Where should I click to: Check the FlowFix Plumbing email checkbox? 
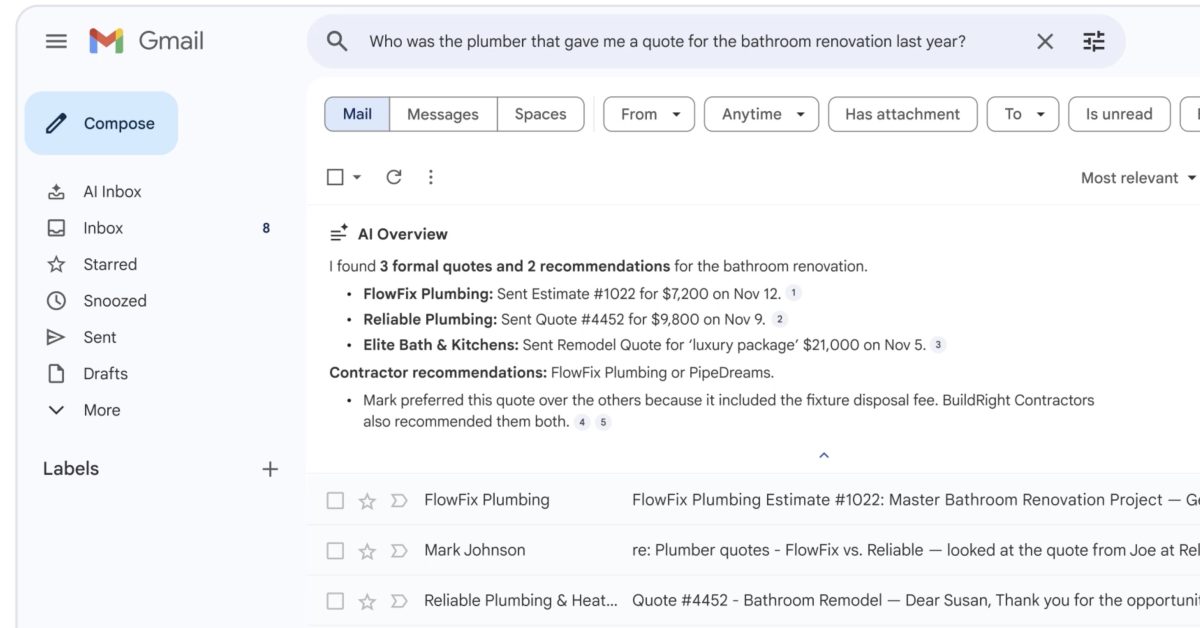pos(336,501)
